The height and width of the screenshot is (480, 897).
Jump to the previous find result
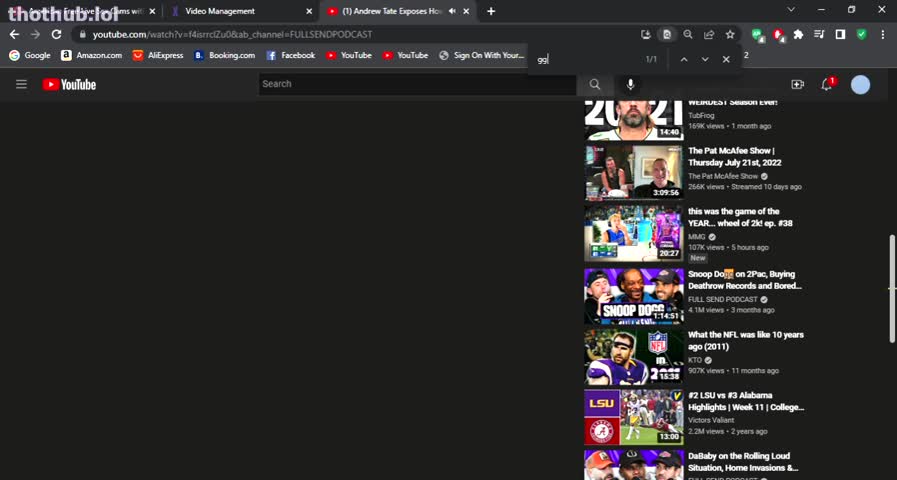[x=684, y=59]
